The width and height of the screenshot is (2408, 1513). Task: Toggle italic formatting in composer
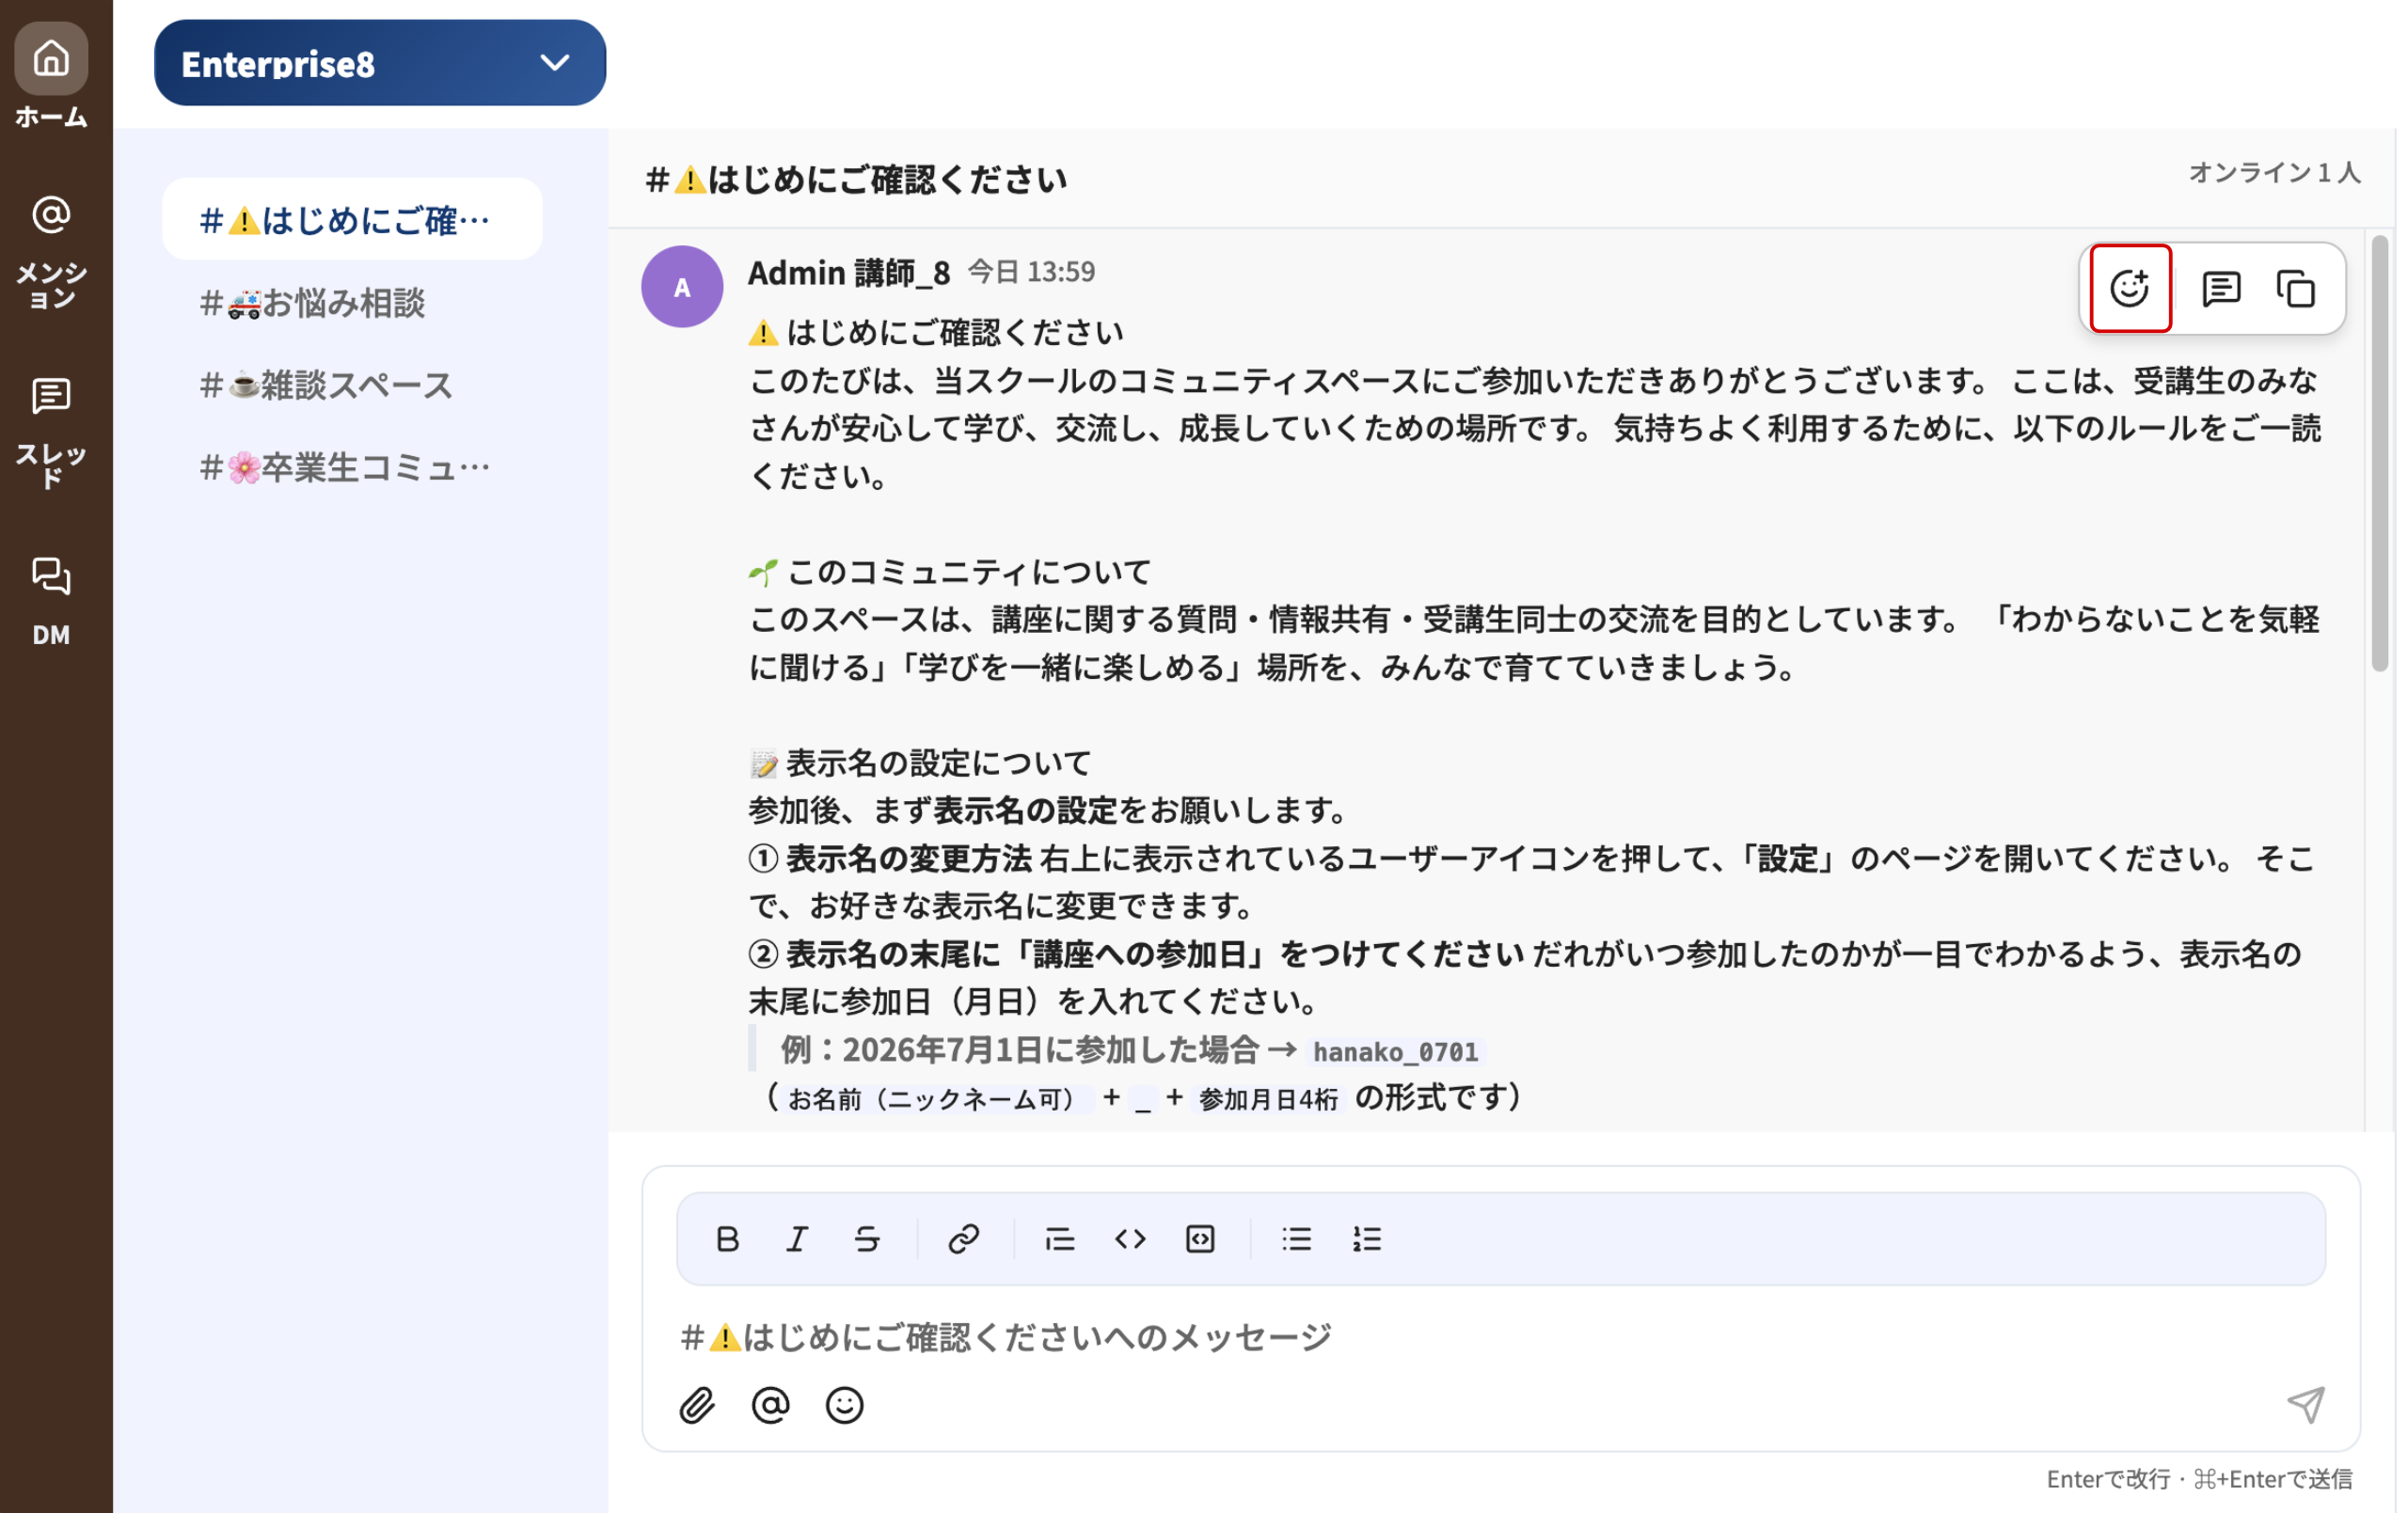coord(797,1239)
